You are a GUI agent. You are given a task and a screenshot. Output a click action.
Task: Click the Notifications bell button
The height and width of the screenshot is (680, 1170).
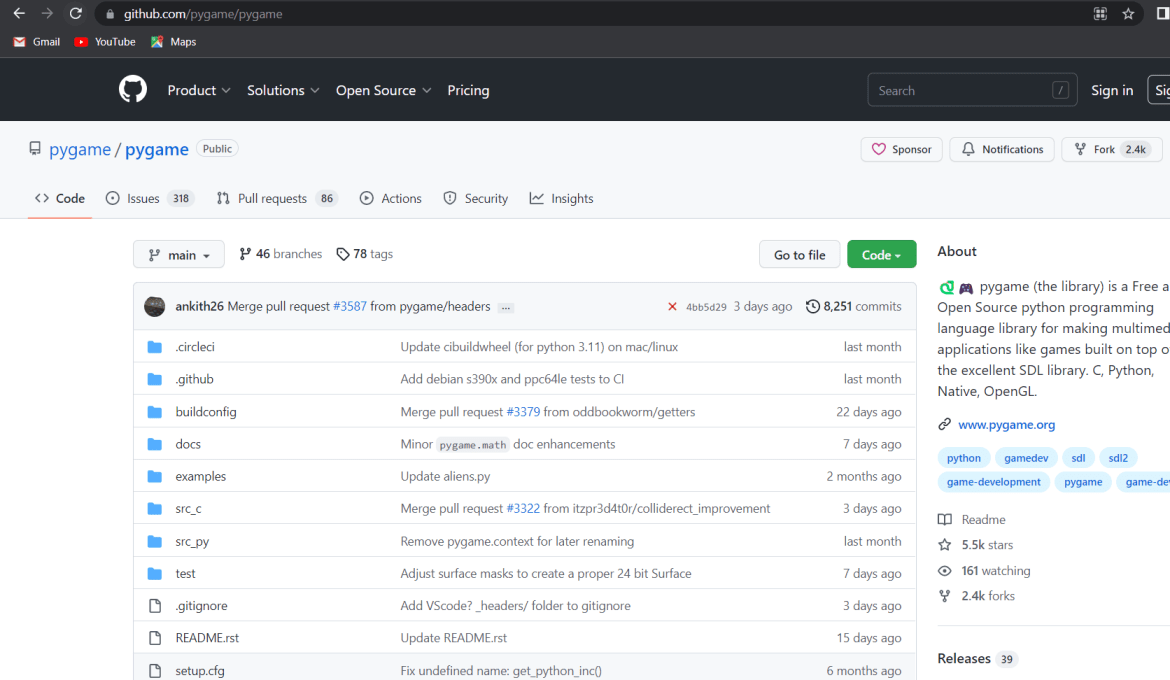coord(1002,149)
